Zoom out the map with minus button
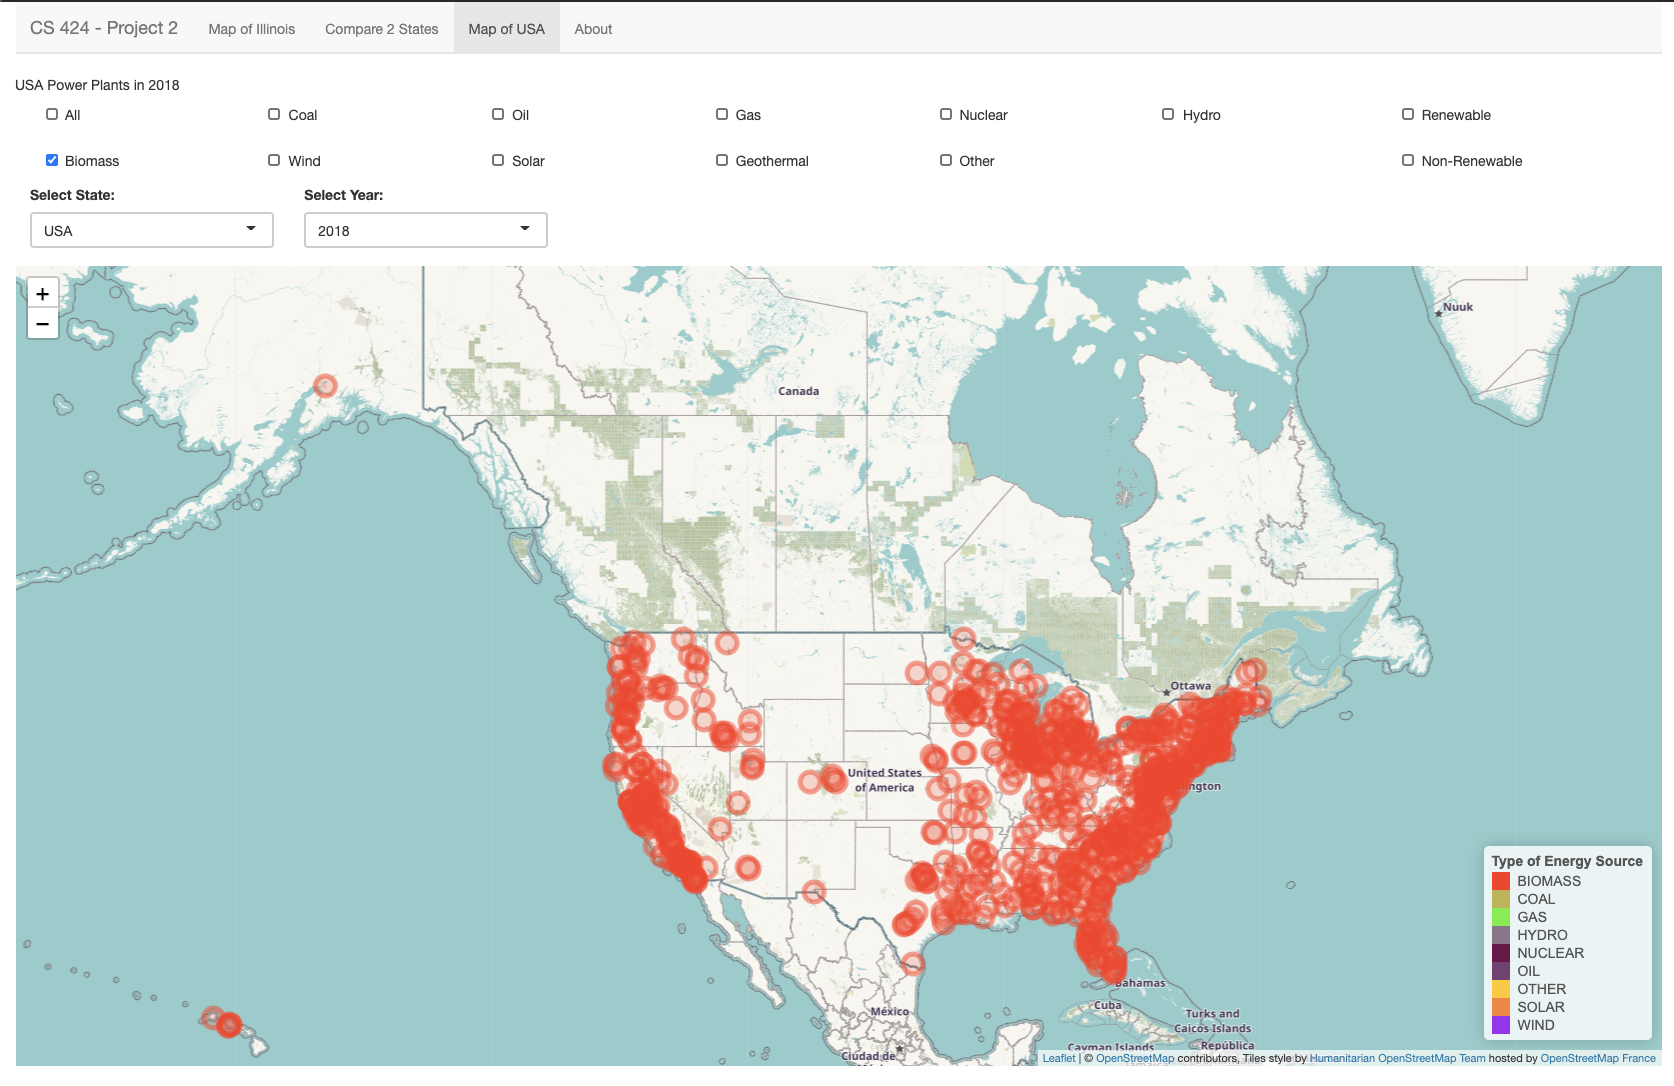1674x1086 pixels. click(x=42, y=323)
